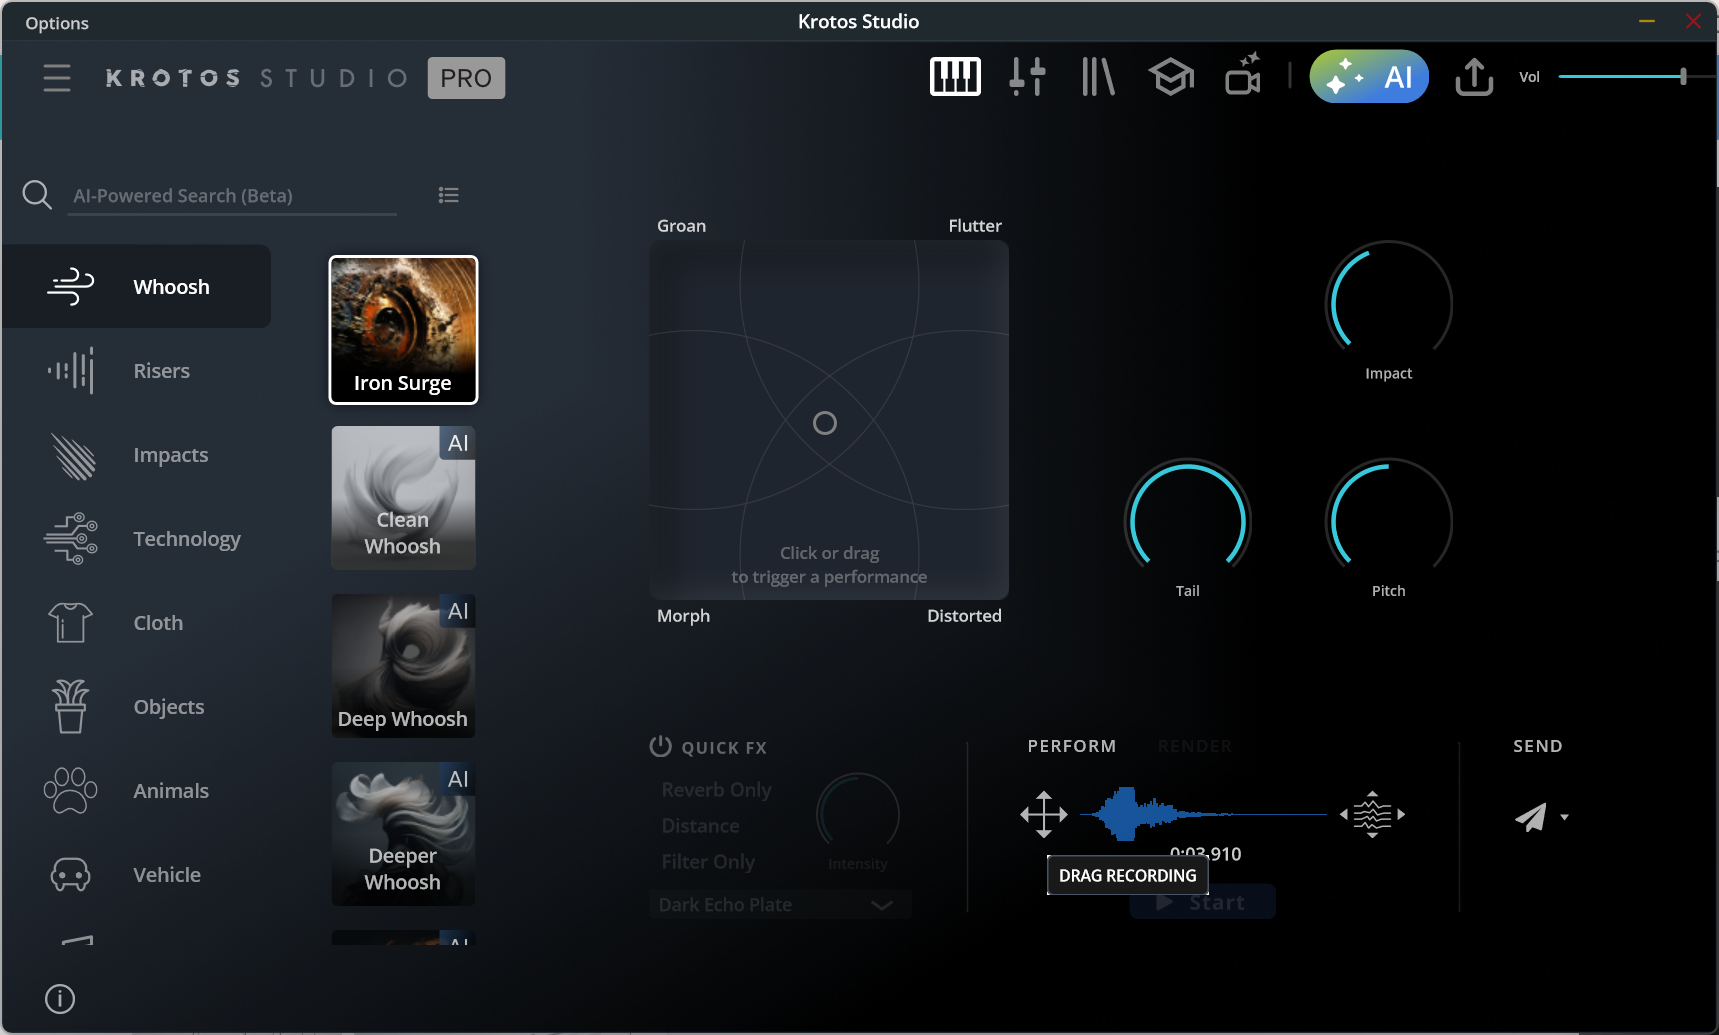Toggle the Quick FX power button
Screen dimensions: 1719x1035
point(660,746)
